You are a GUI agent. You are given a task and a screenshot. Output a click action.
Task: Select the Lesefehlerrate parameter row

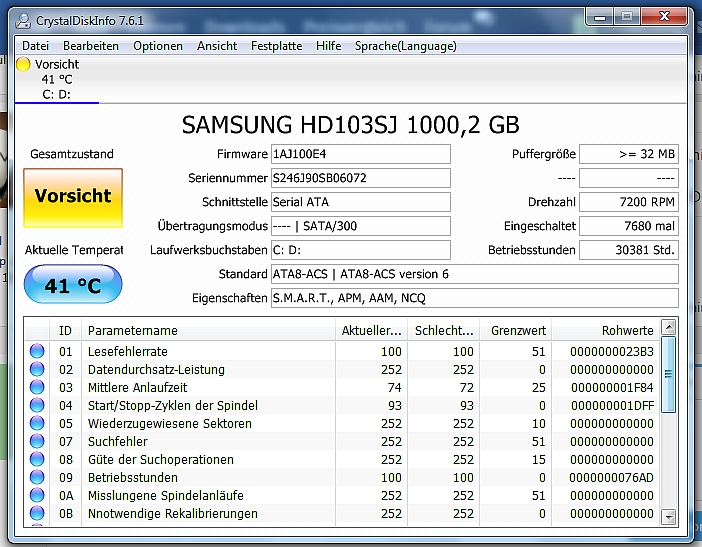(x=342, y=351)
